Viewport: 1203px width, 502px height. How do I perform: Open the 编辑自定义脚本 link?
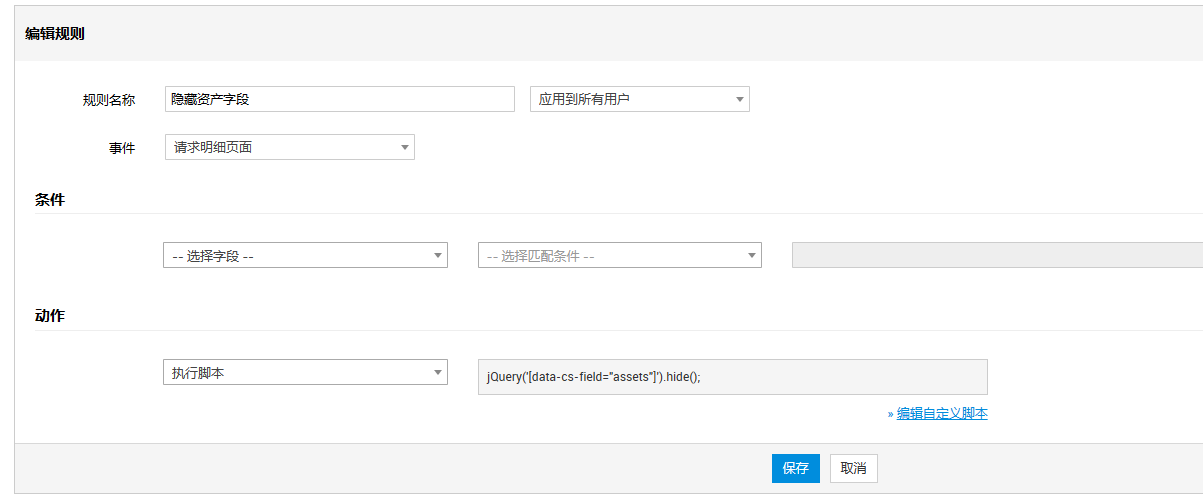(942, 413)
